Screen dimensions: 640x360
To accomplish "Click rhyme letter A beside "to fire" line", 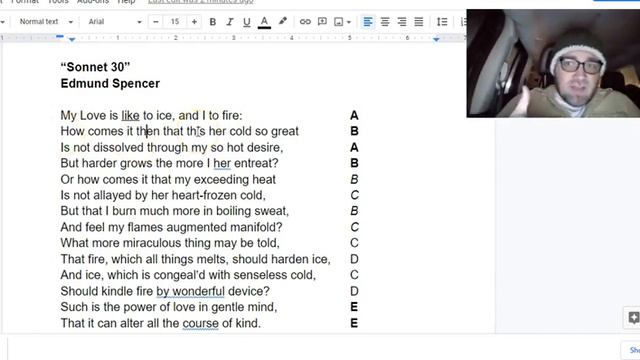I will (x=354, y=116).
